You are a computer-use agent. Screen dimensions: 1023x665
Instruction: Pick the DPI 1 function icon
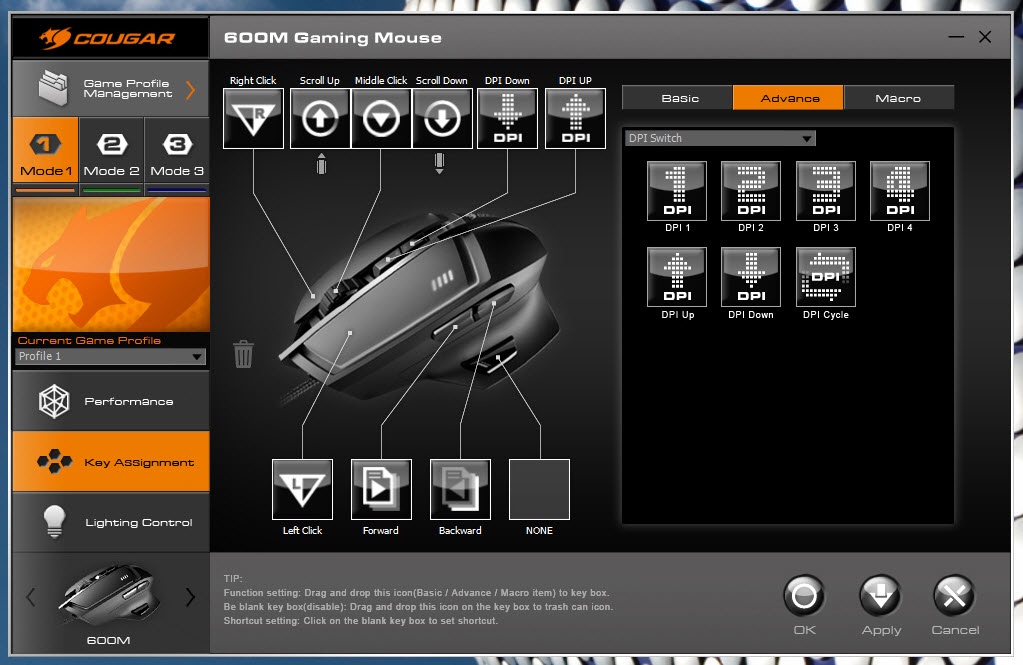677,191
